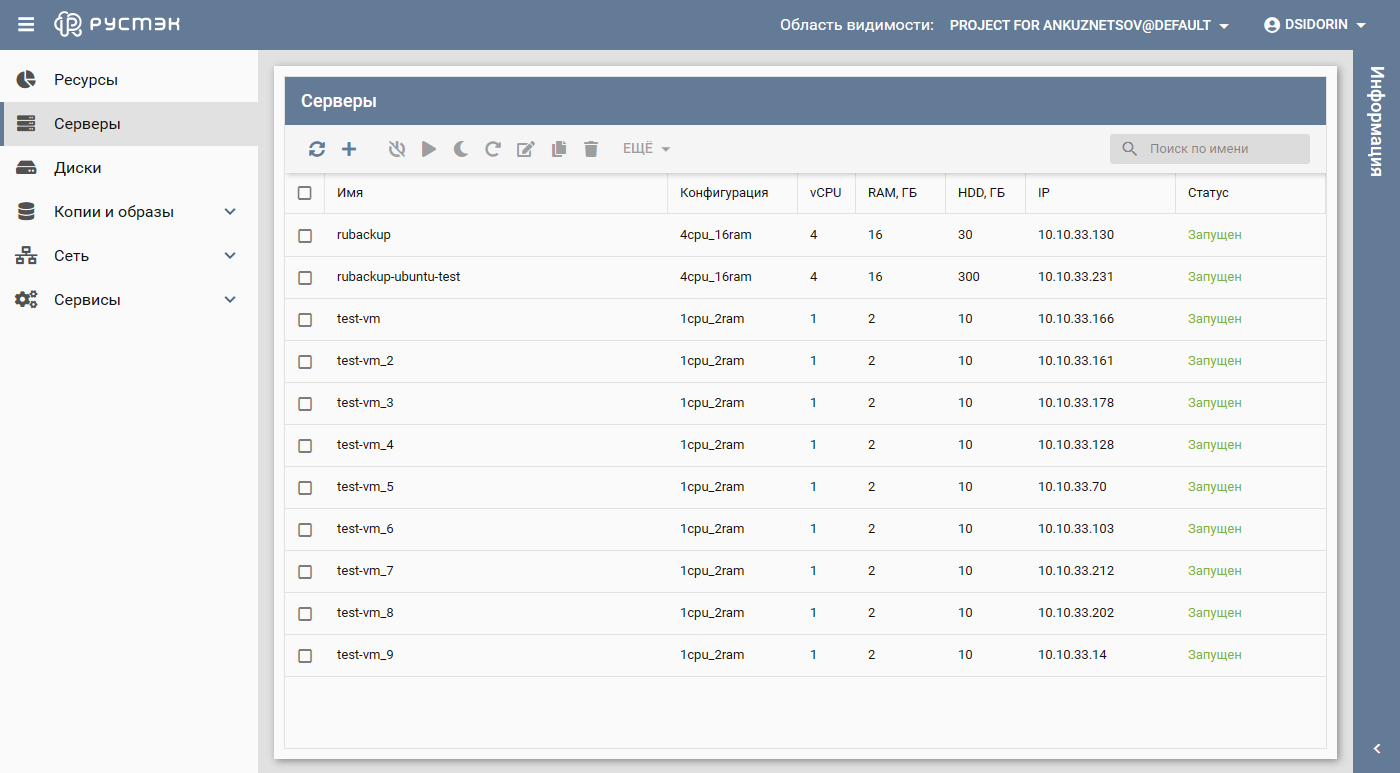Tick the test-vm_3 checkbox
Viewport: 1400px width, 773px height.
click(x=305, y=404)
